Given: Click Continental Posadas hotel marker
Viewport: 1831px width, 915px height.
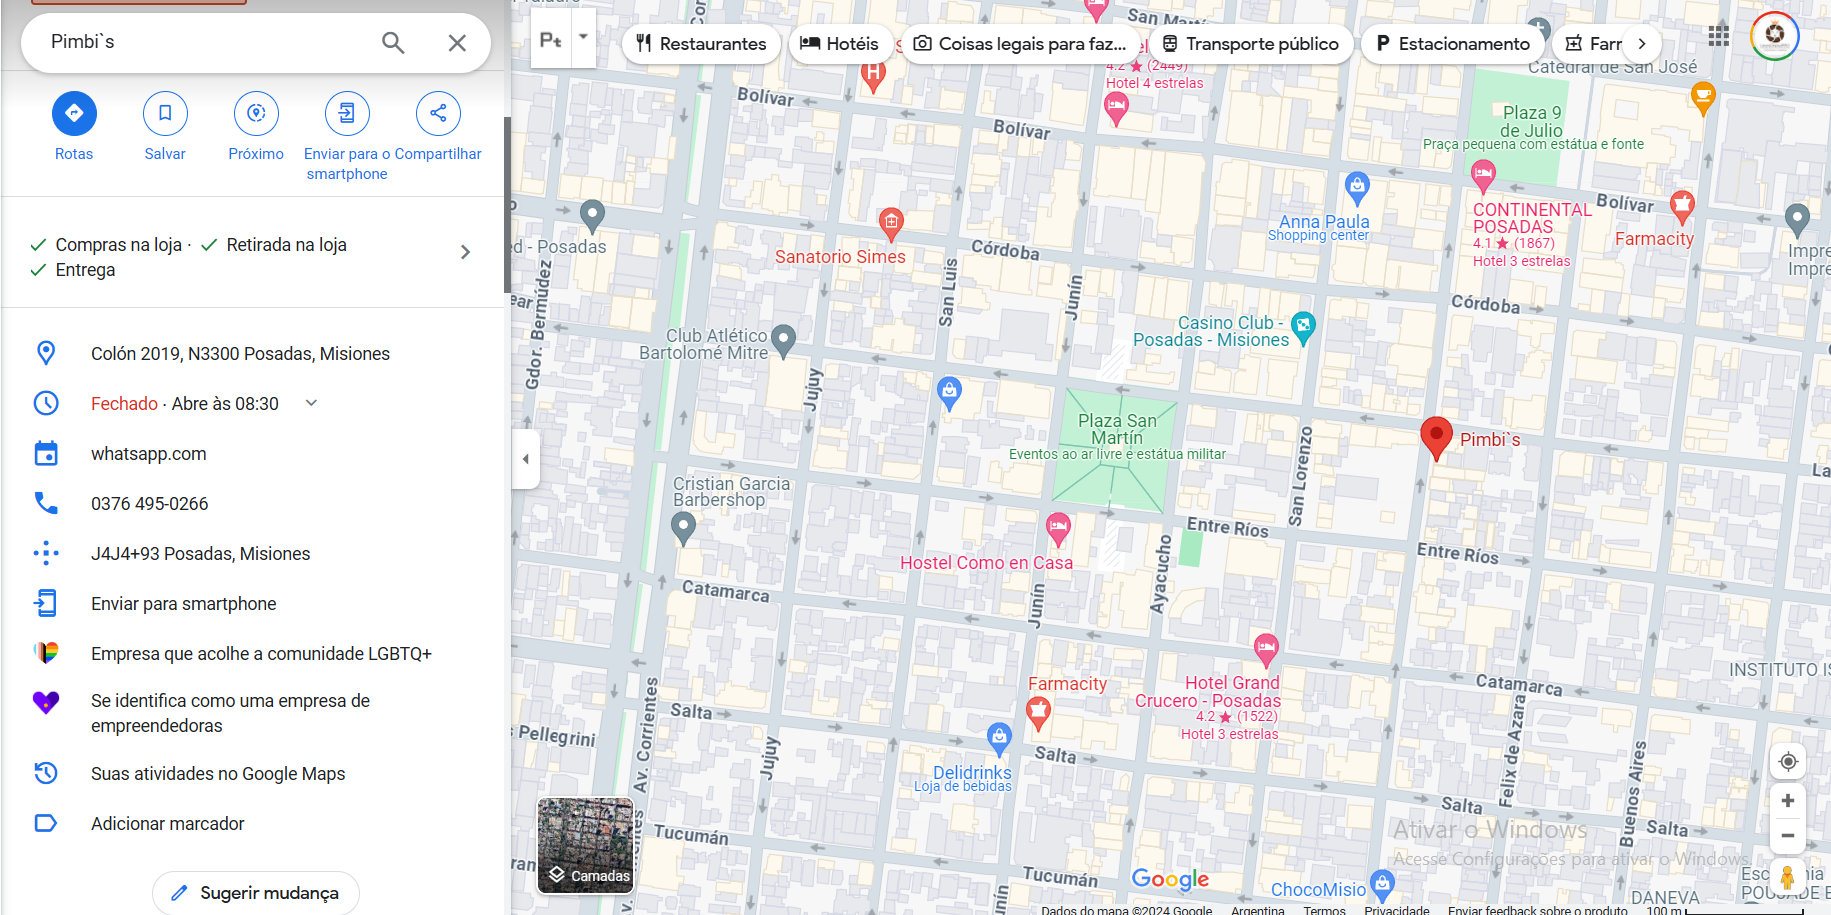Looking at the screenshot, I should [1483, 177].
